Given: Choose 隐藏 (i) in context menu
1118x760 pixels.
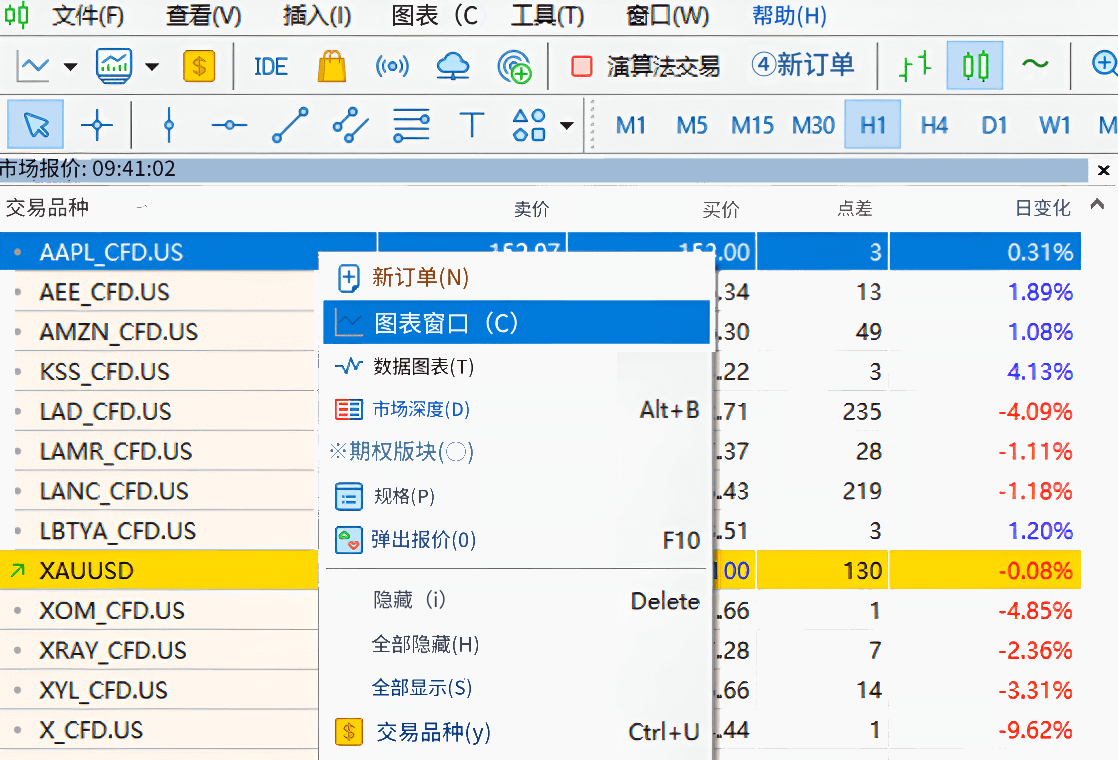Looking at the screenshot, I should [516, 600].
